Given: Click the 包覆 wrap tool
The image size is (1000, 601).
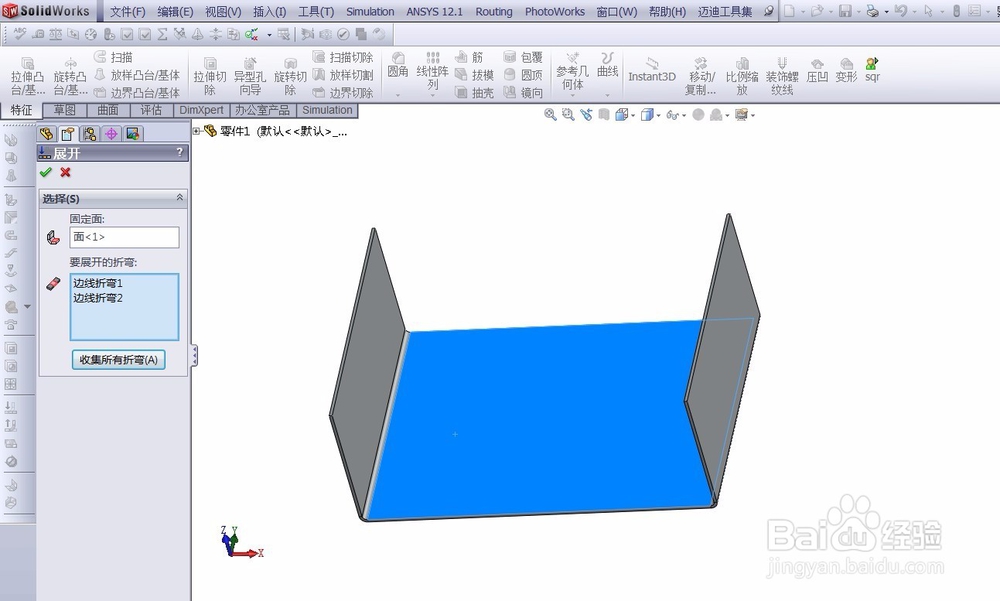Looking at the screenshot, I should (523, 57).
